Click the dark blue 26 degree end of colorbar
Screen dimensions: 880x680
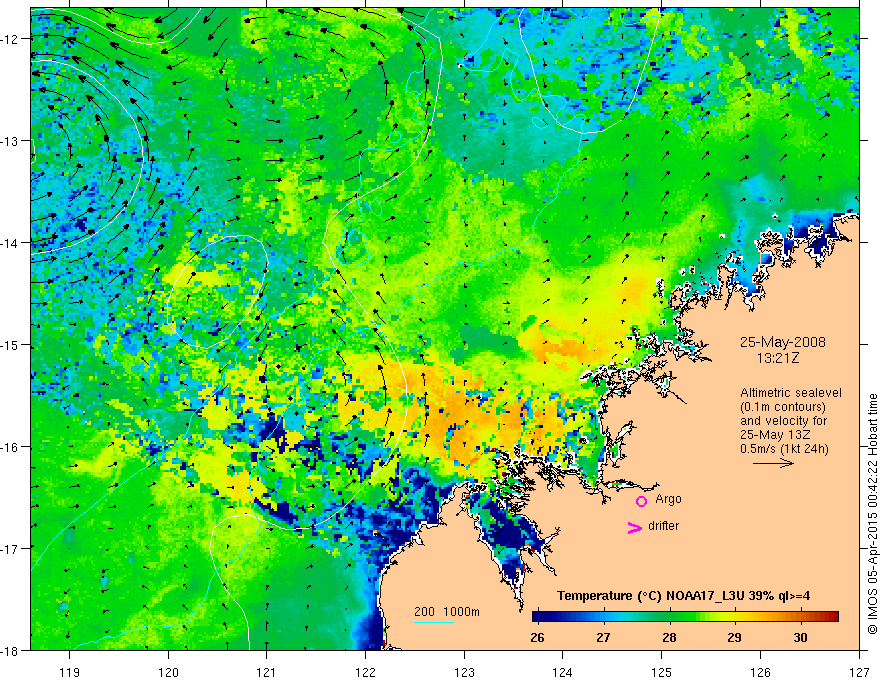pos(537,617)
